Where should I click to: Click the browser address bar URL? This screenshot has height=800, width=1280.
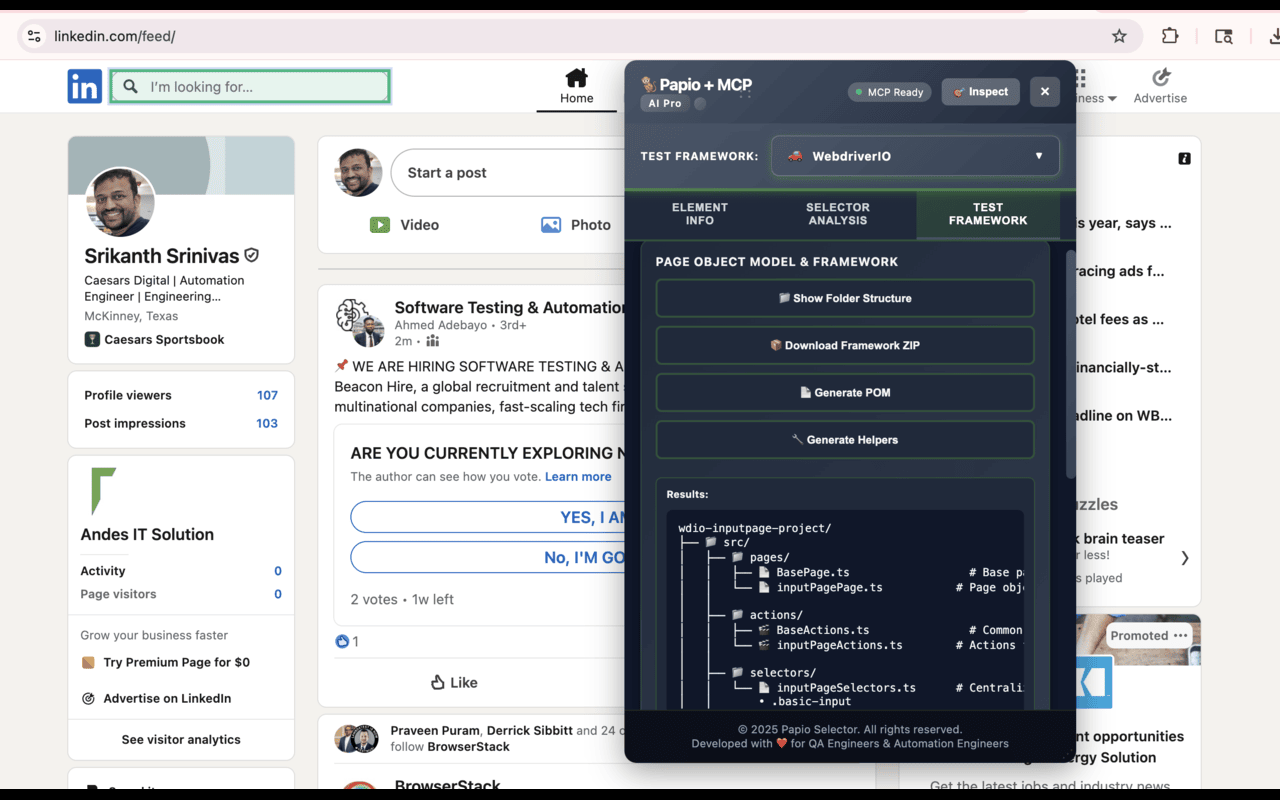[x=114, y=36]
